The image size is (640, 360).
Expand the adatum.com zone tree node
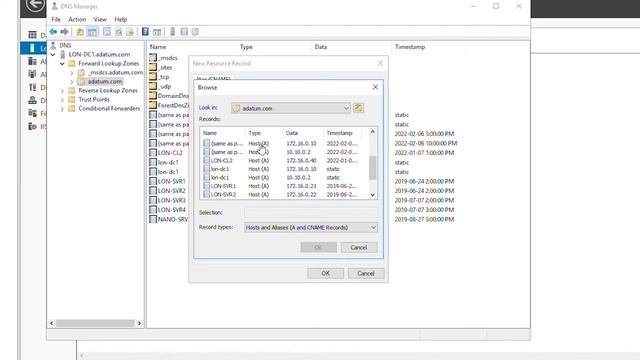[x=71, y=82]
